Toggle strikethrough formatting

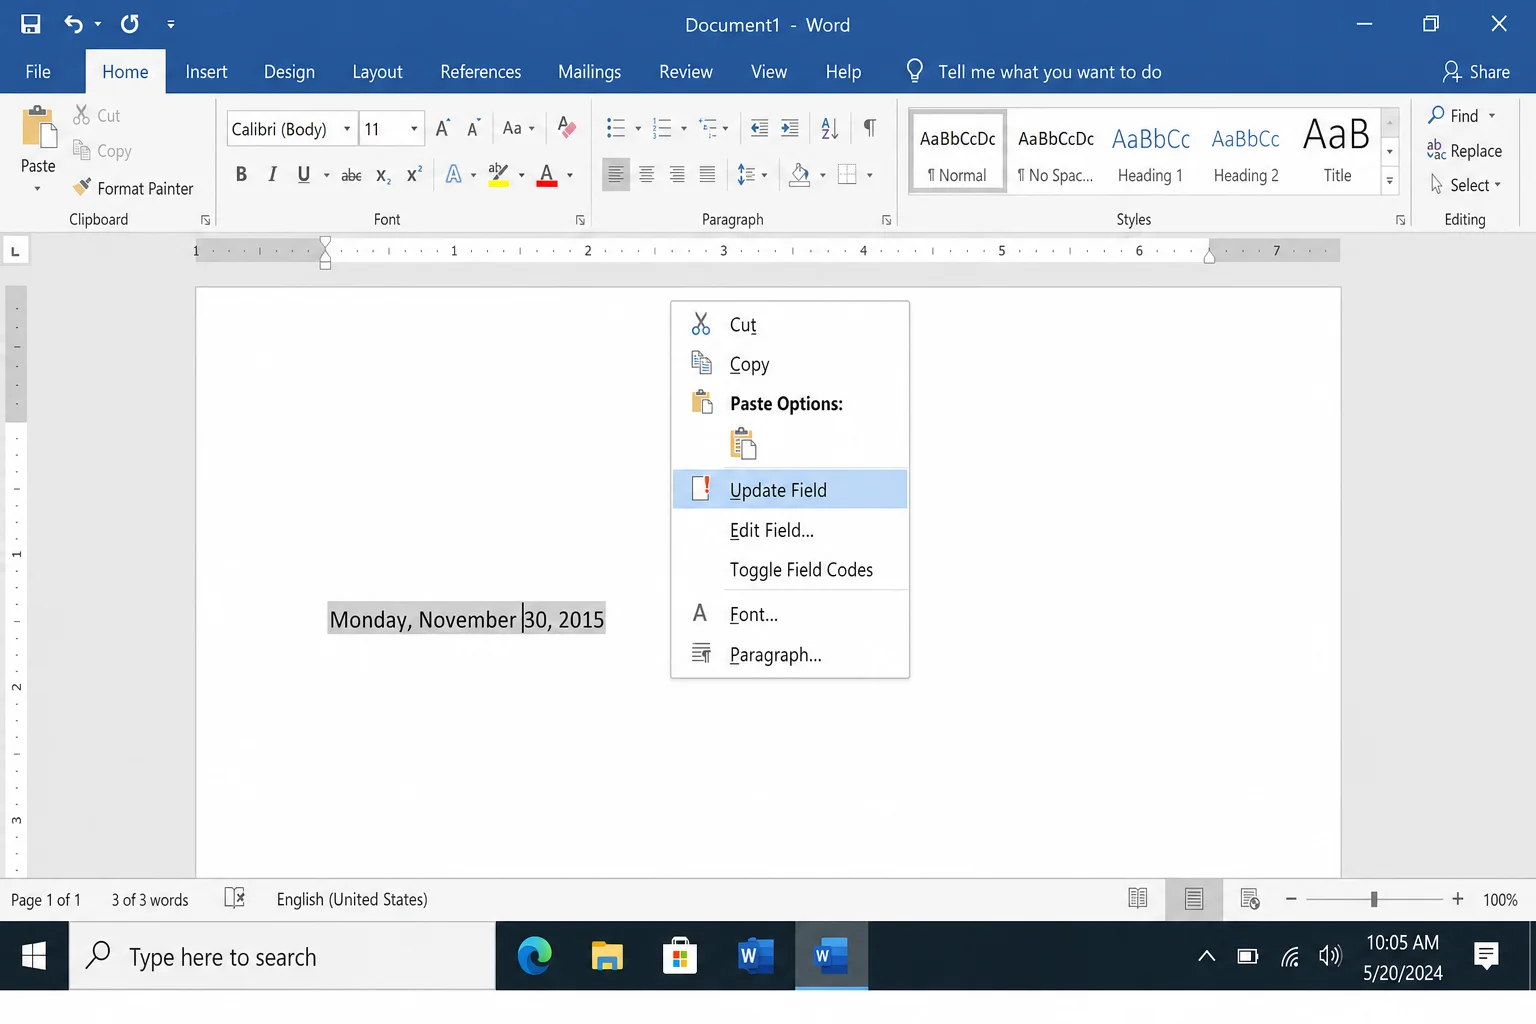(351, 175)
